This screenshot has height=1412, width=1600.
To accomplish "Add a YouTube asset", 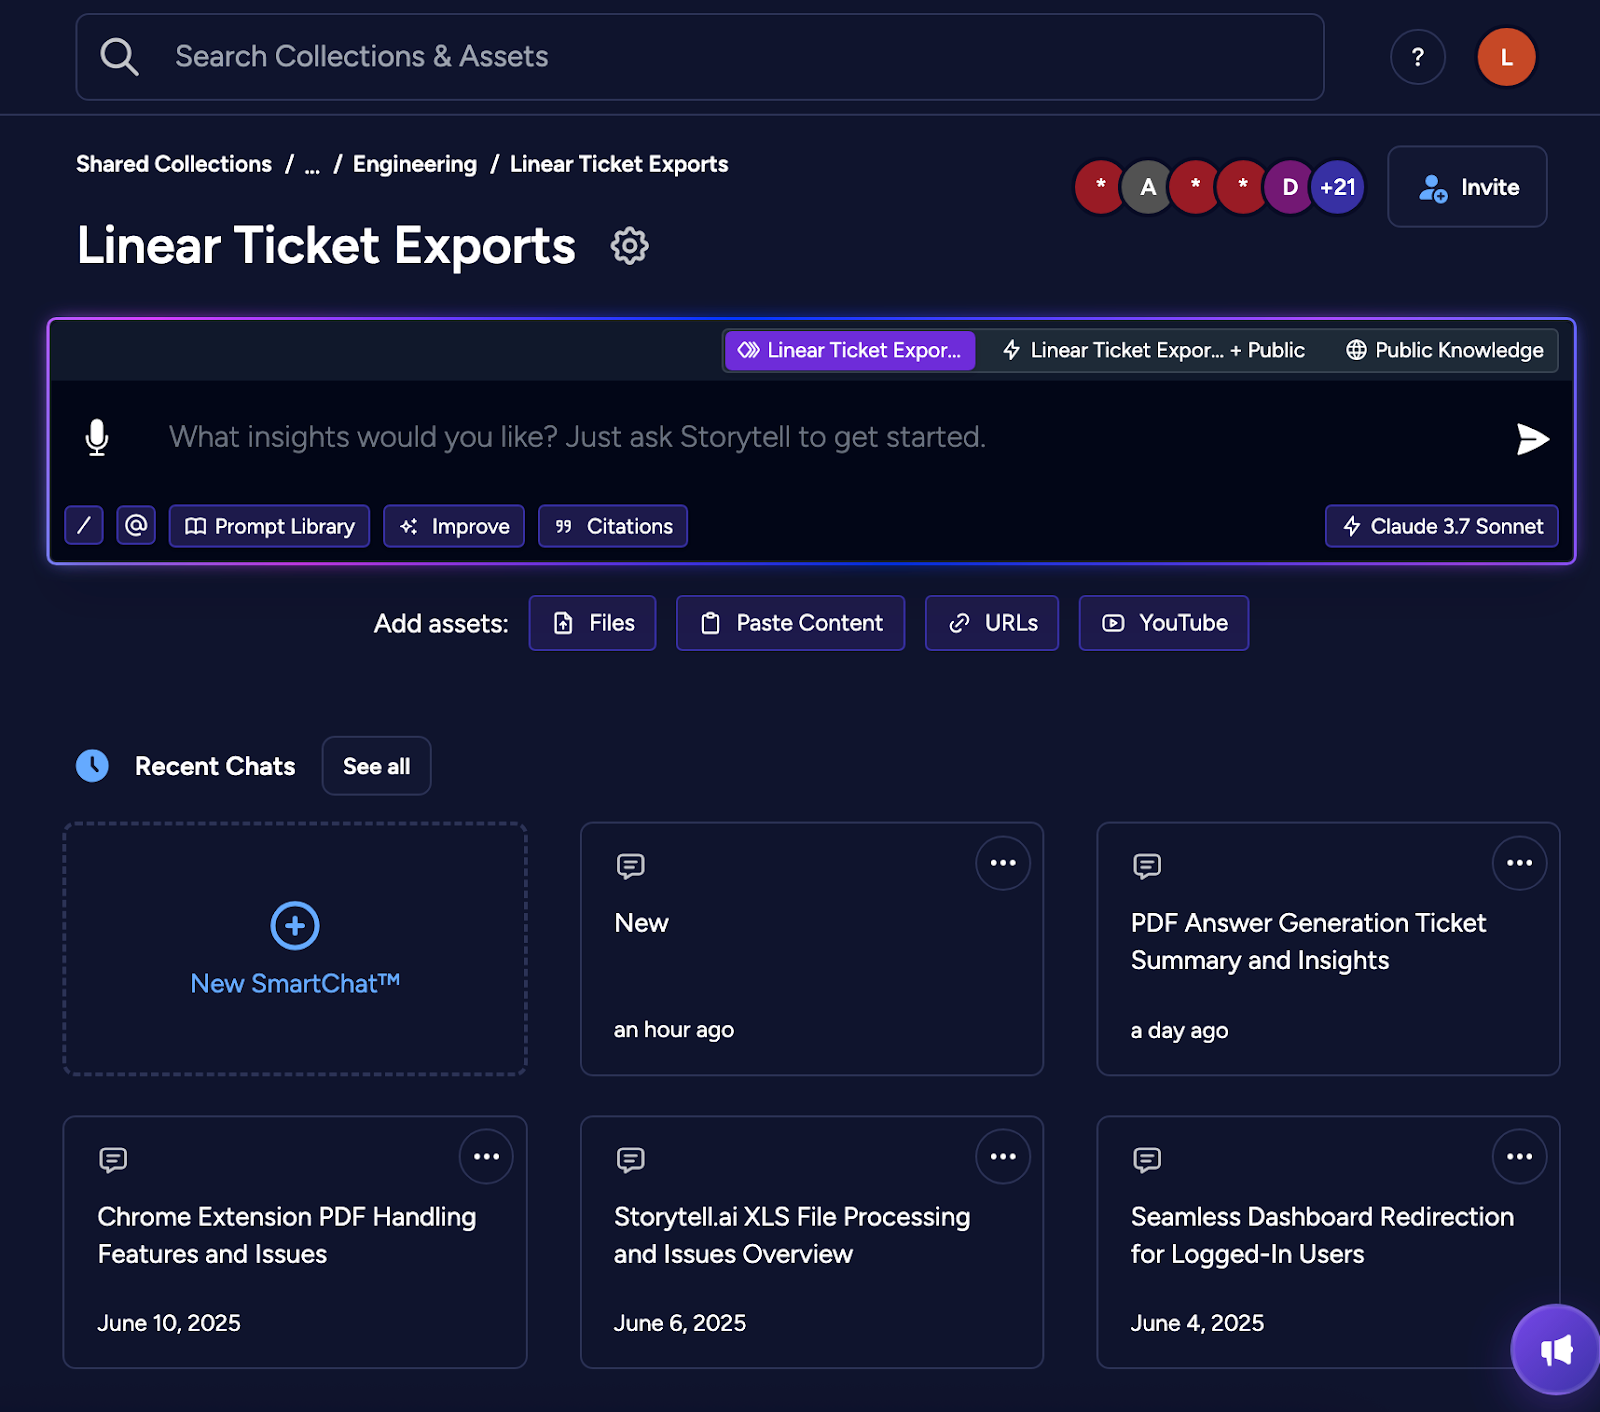I will click(x=1164, y=623).
